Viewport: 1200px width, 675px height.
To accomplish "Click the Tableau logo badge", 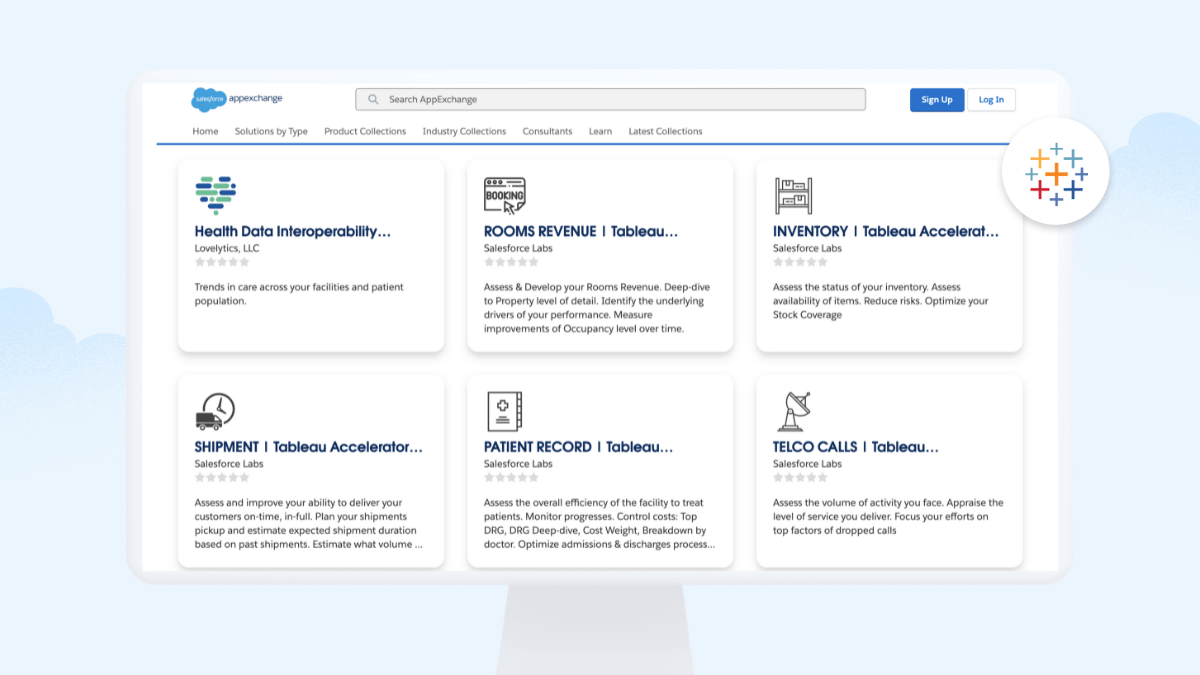I will coord(1055,174).
